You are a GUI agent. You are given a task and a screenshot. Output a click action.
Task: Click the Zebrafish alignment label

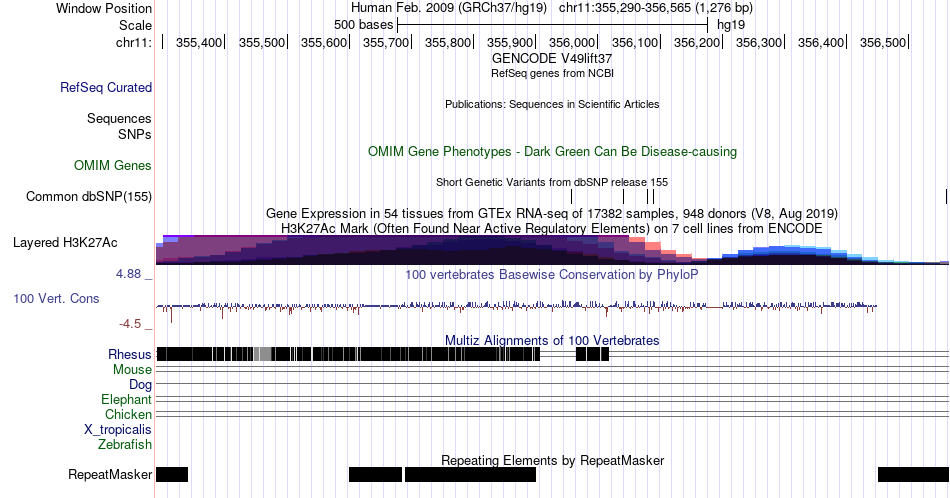click(x=125, y=445)
